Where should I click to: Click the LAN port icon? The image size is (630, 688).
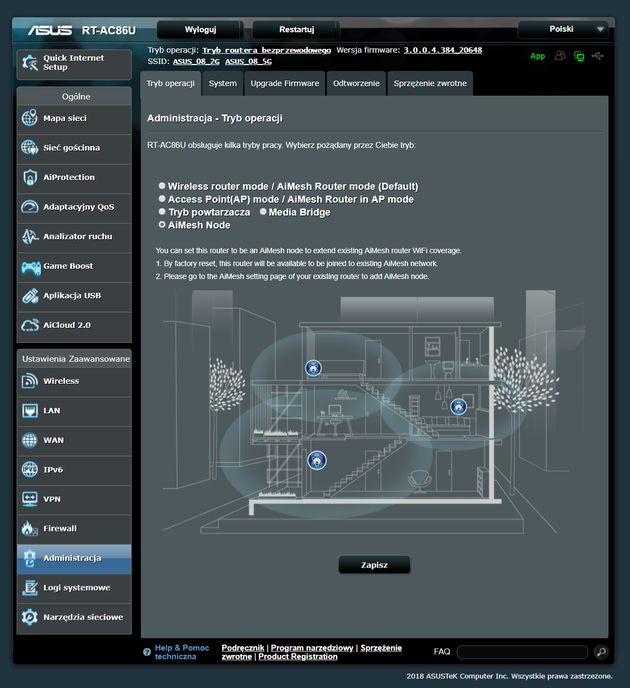(29, 411)
